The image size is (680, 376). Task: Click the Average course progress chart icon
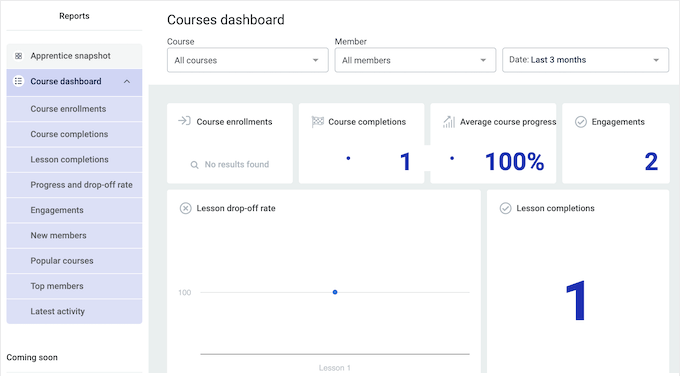[449, 122]
